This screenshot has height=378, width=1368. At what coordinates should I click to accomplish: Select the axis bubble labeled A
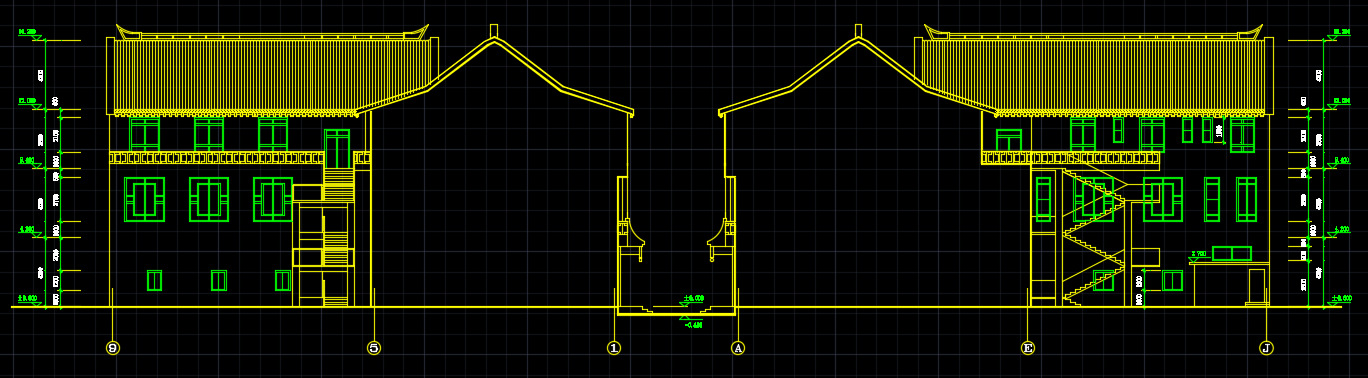(738, 348)
